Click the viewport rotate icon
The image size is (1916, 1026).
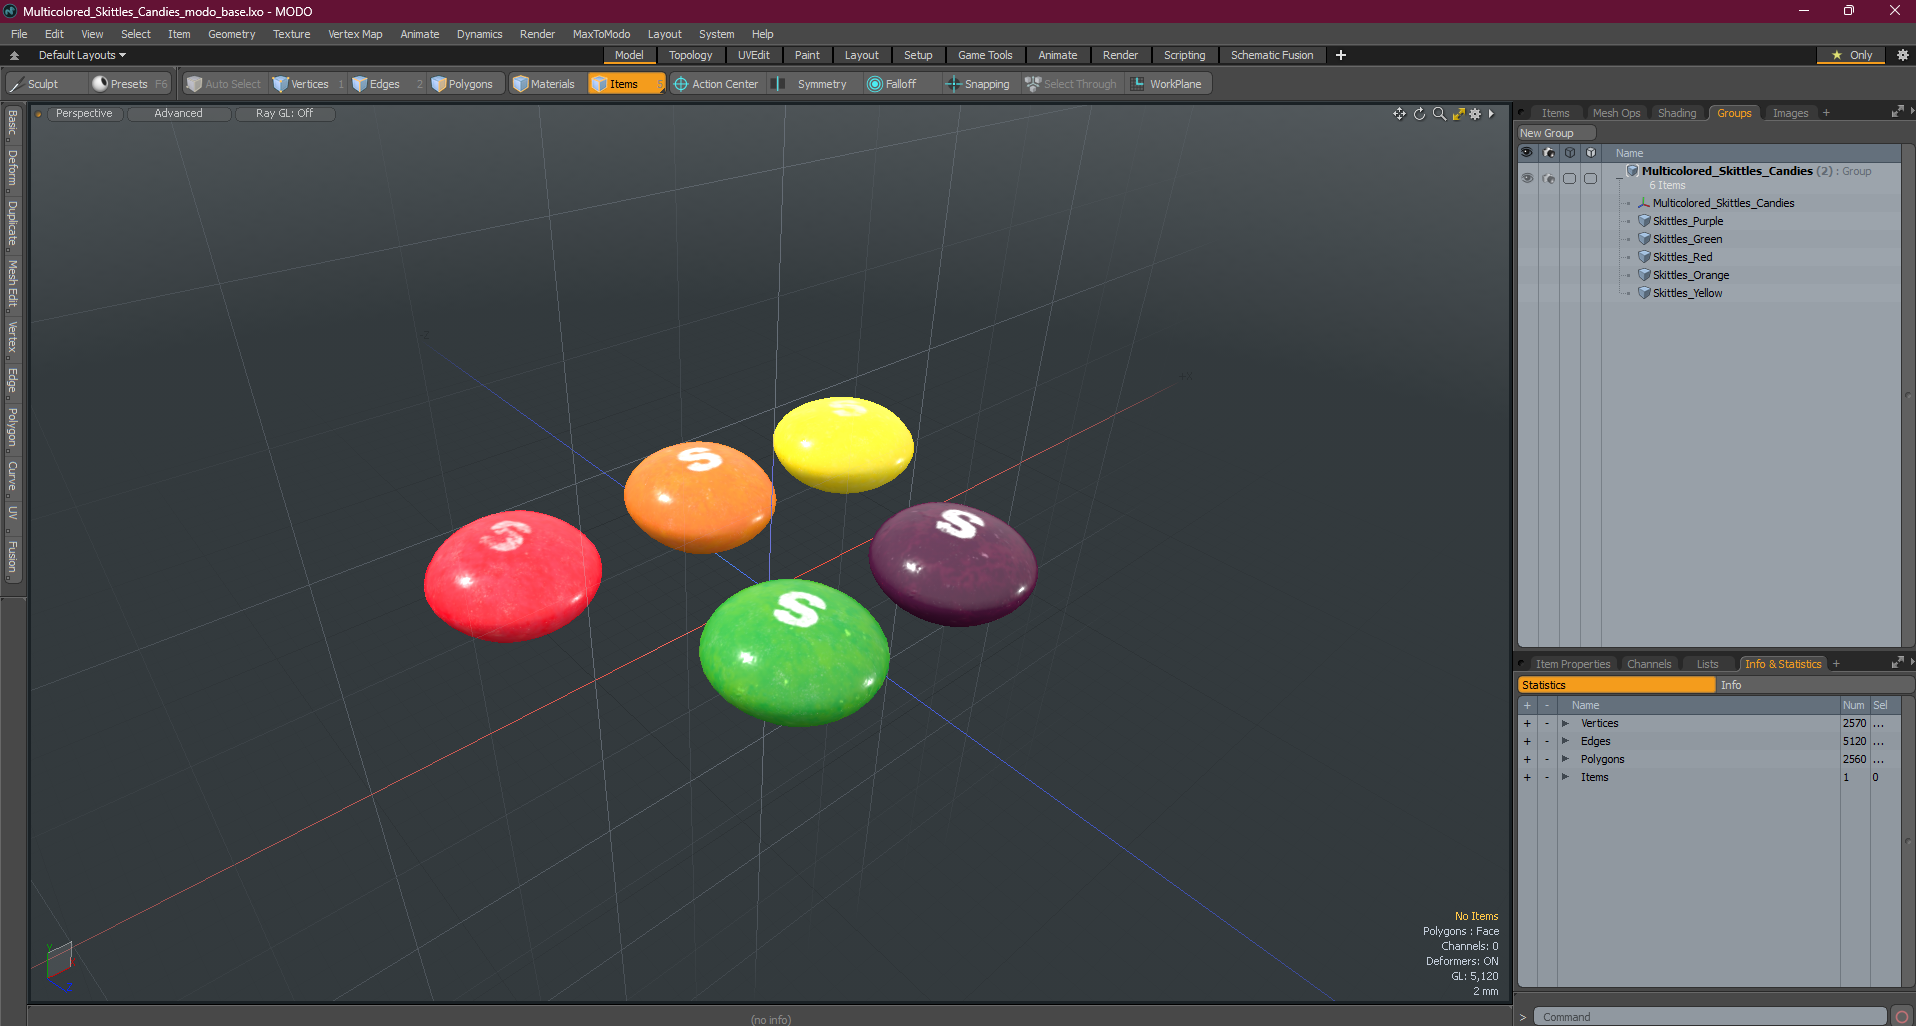[x=1419, y=114]
